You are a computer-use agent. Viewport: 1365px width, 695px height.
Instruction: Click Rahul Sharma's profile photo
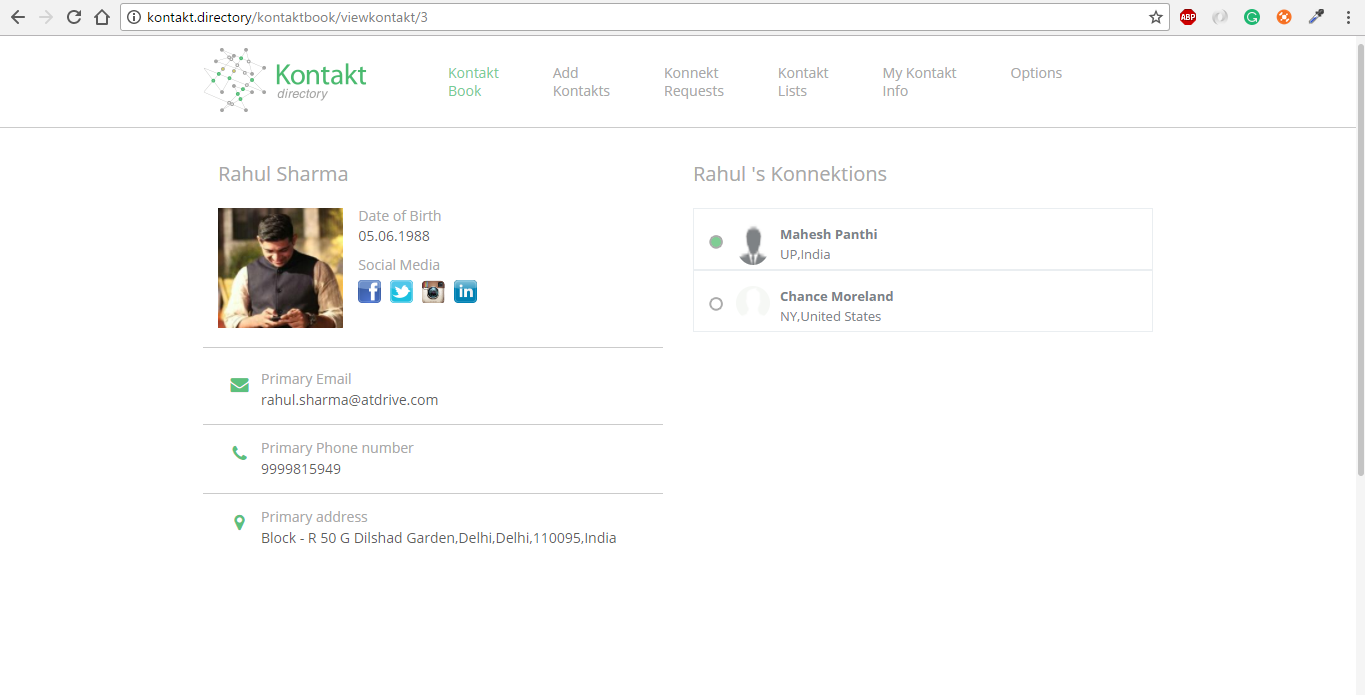280,268
